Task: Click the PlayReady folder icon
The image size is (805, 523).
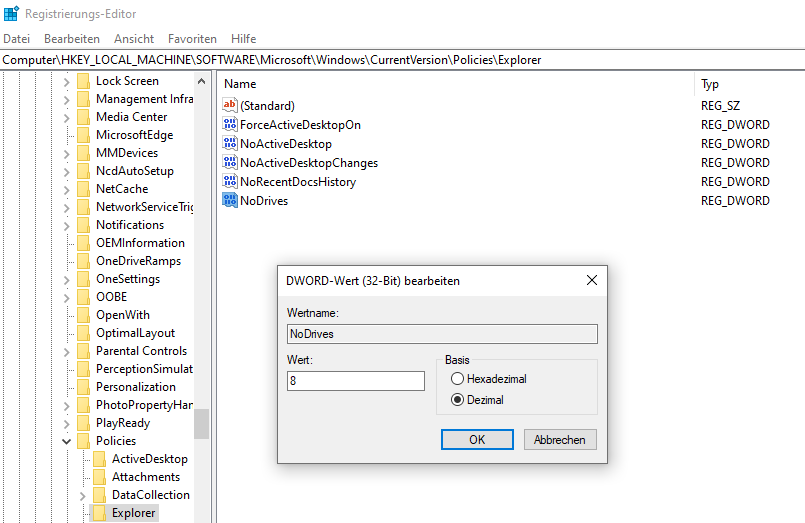Action: pyautogui.click(x=83, y=423)
